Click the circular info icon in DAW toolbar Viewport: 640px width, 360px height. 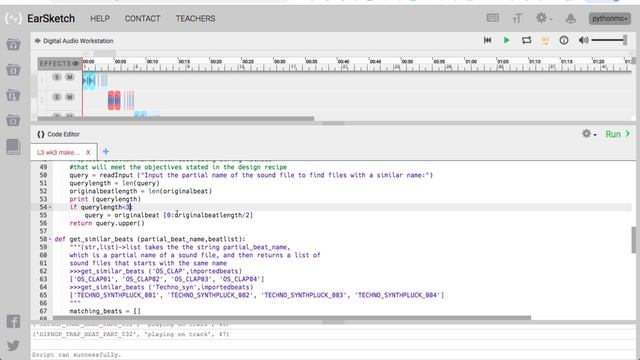[564, 40]
